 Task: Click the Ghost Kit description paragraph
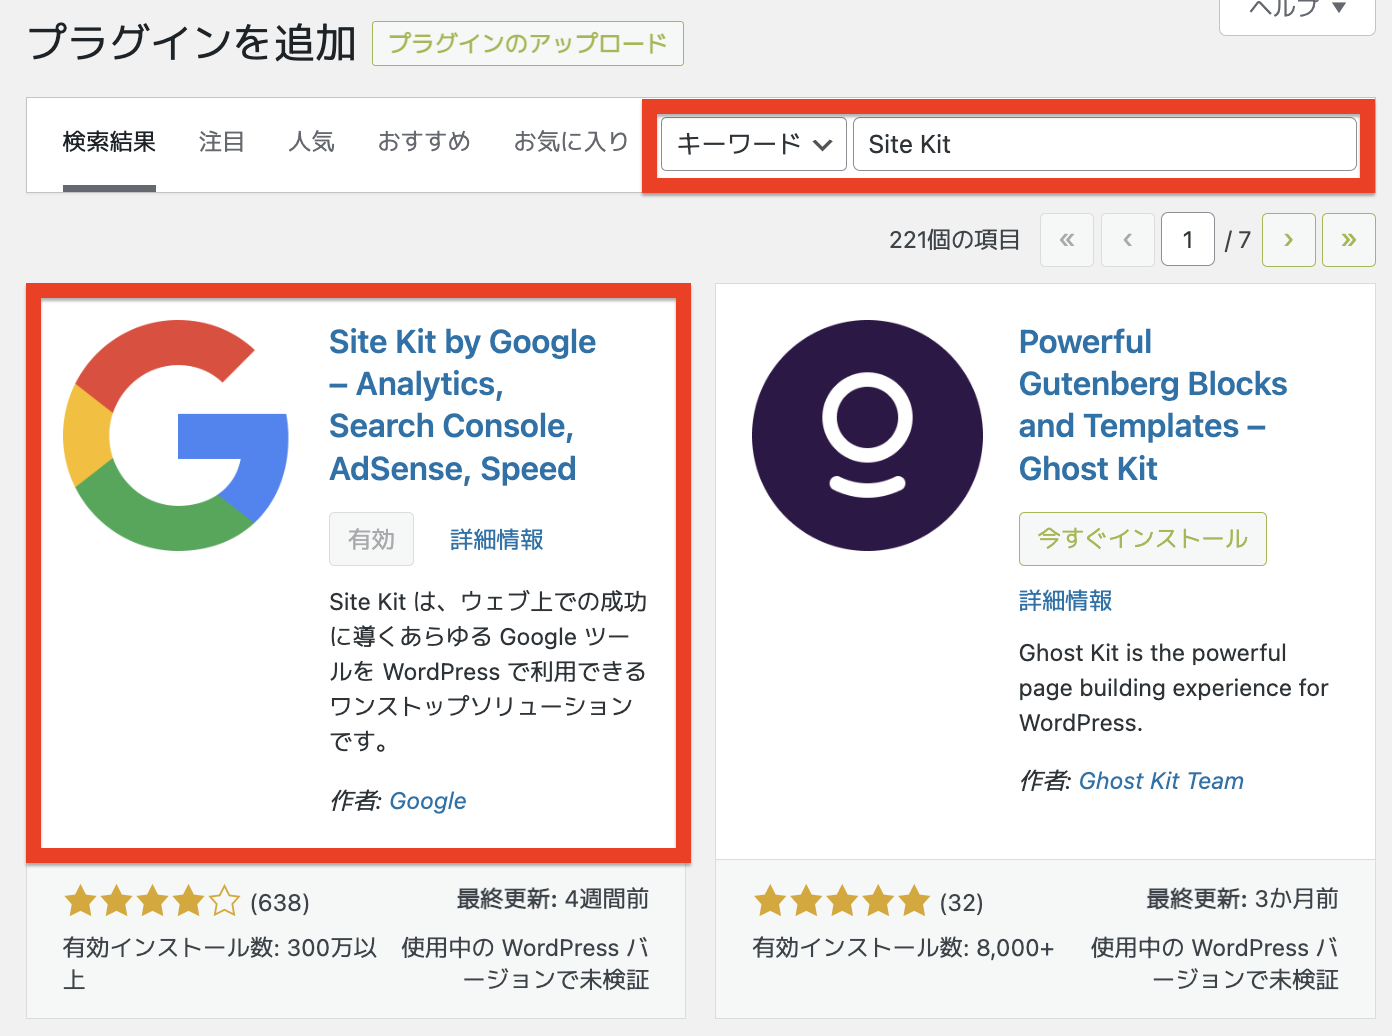(x=1174, y=688)
